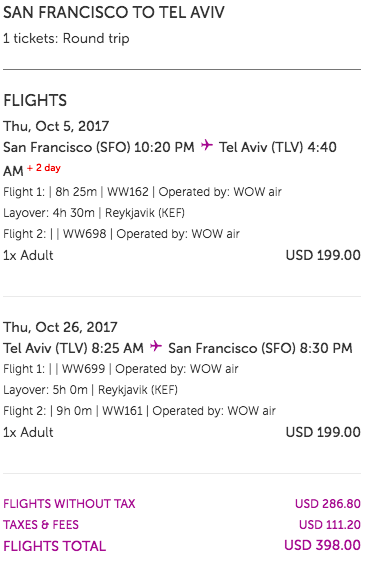
Task: Click the Taxes & Fees label
Action: click(41, 525)
